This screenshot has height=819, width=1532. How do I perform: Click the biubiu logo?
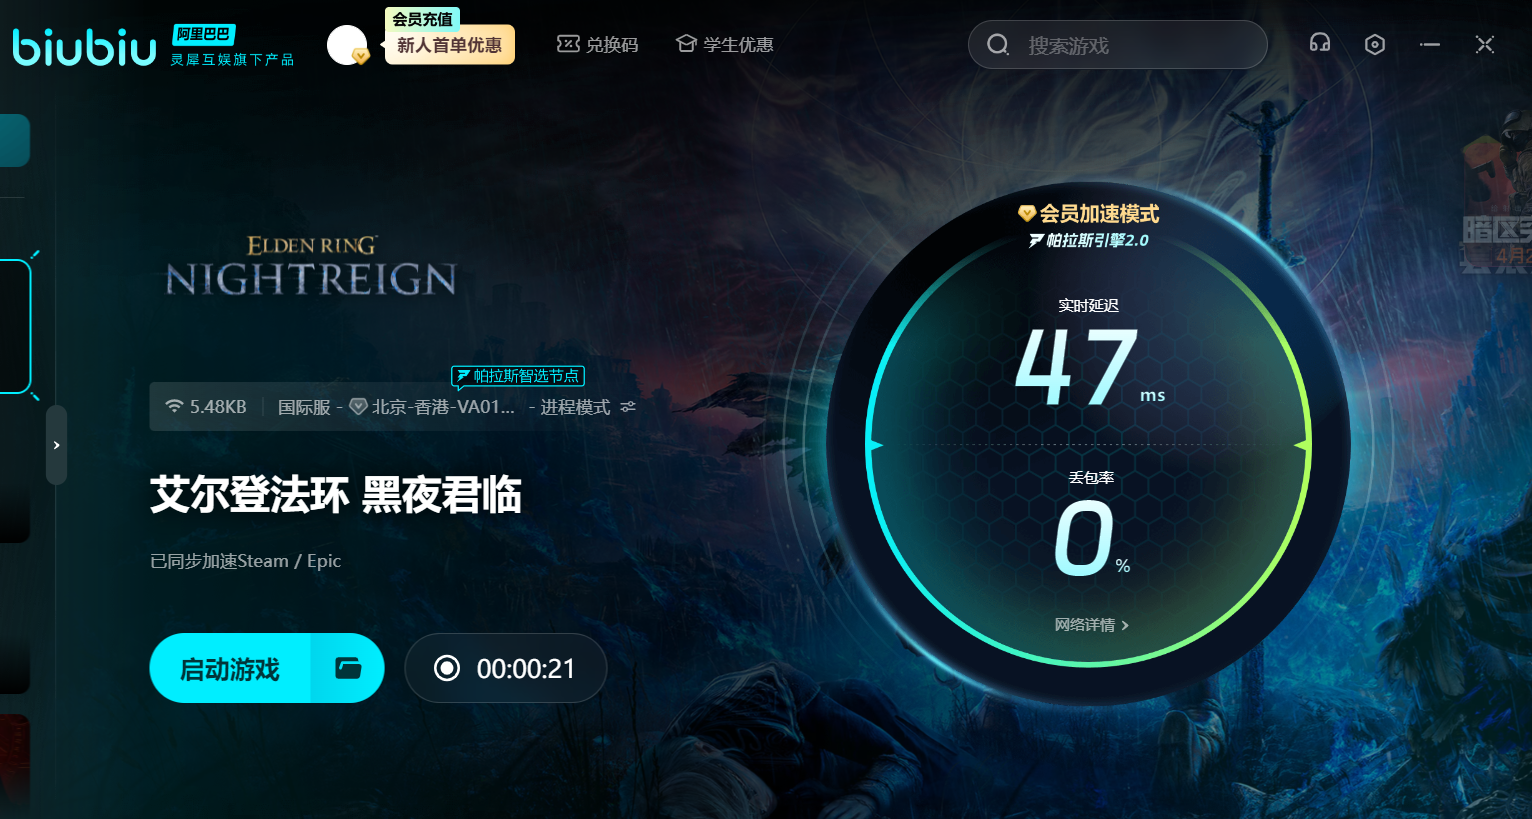pyautogui.click(x=84, y=47)
